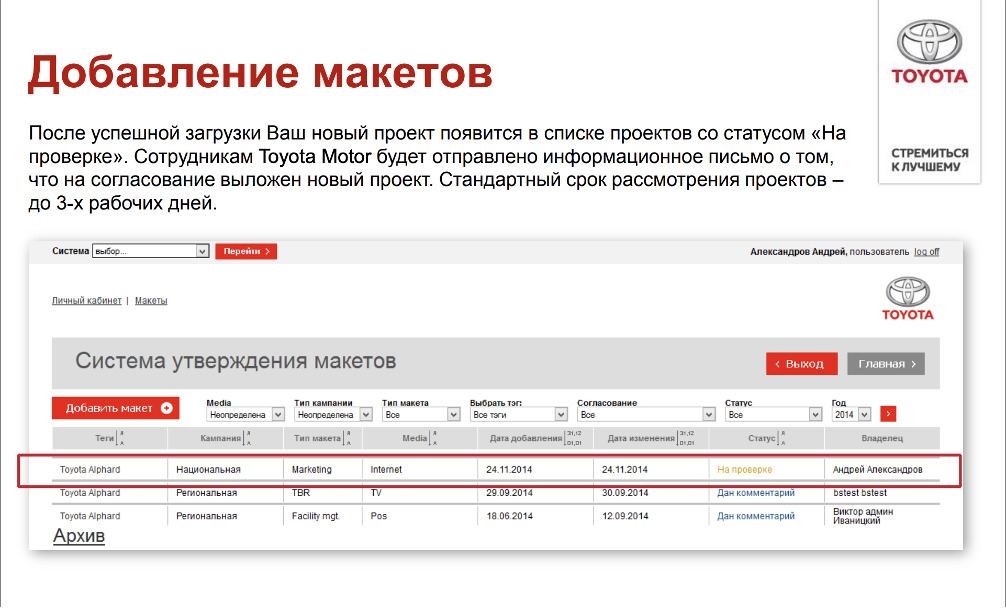
Task: Click Facility mgt. type cell
Action: pos(316,516)
